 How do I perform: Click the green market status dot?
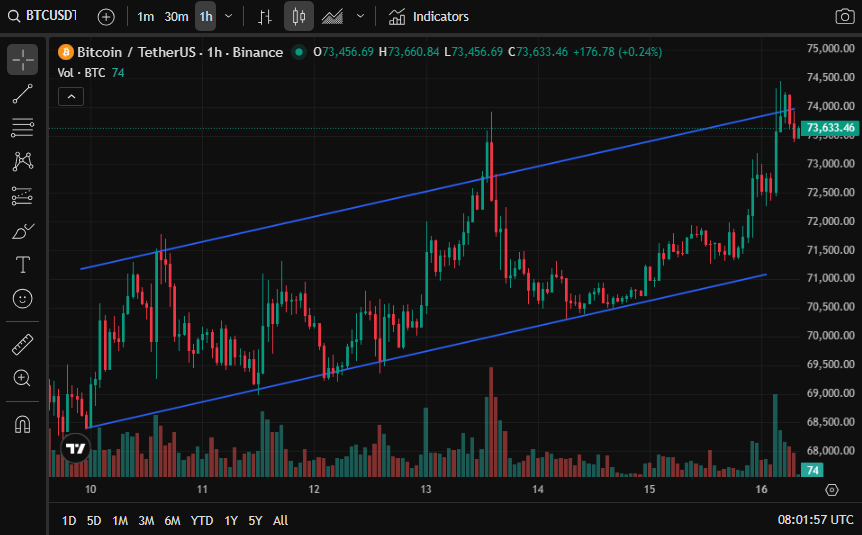(x=299, y=52)
